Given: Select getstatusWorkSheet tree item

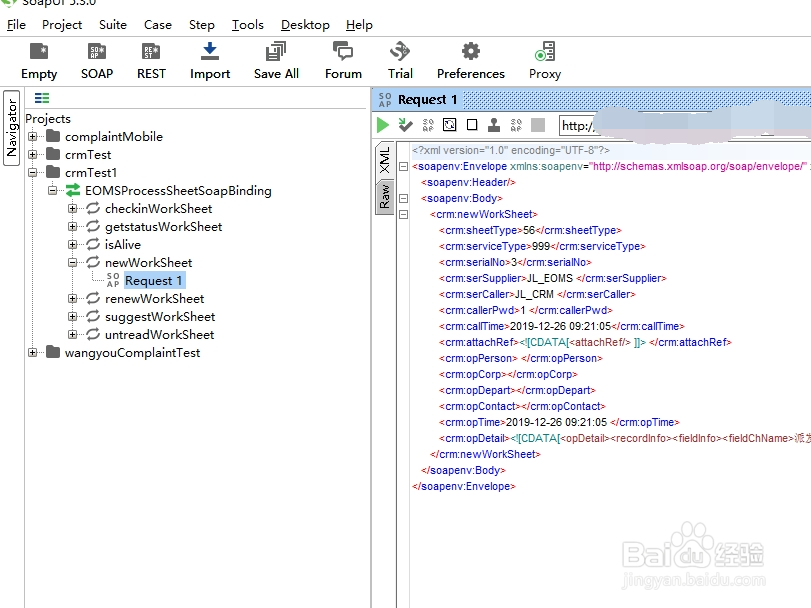Looking at the screenshot, I should (163, 226).
